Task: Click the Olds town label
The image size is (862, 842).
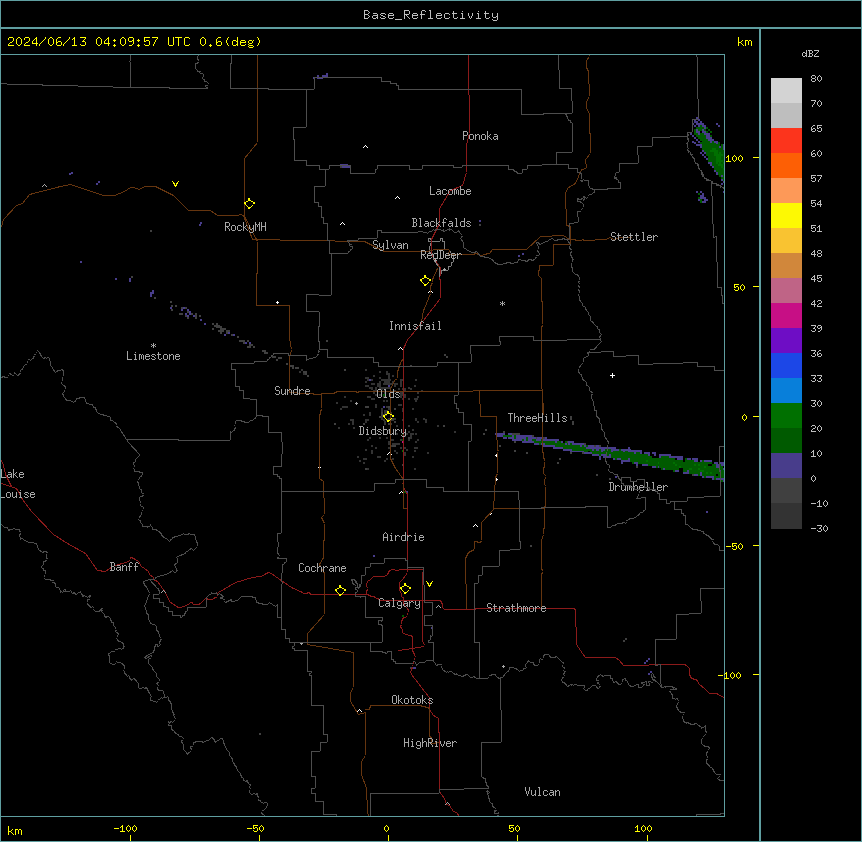Action: [x=388, y=394]
